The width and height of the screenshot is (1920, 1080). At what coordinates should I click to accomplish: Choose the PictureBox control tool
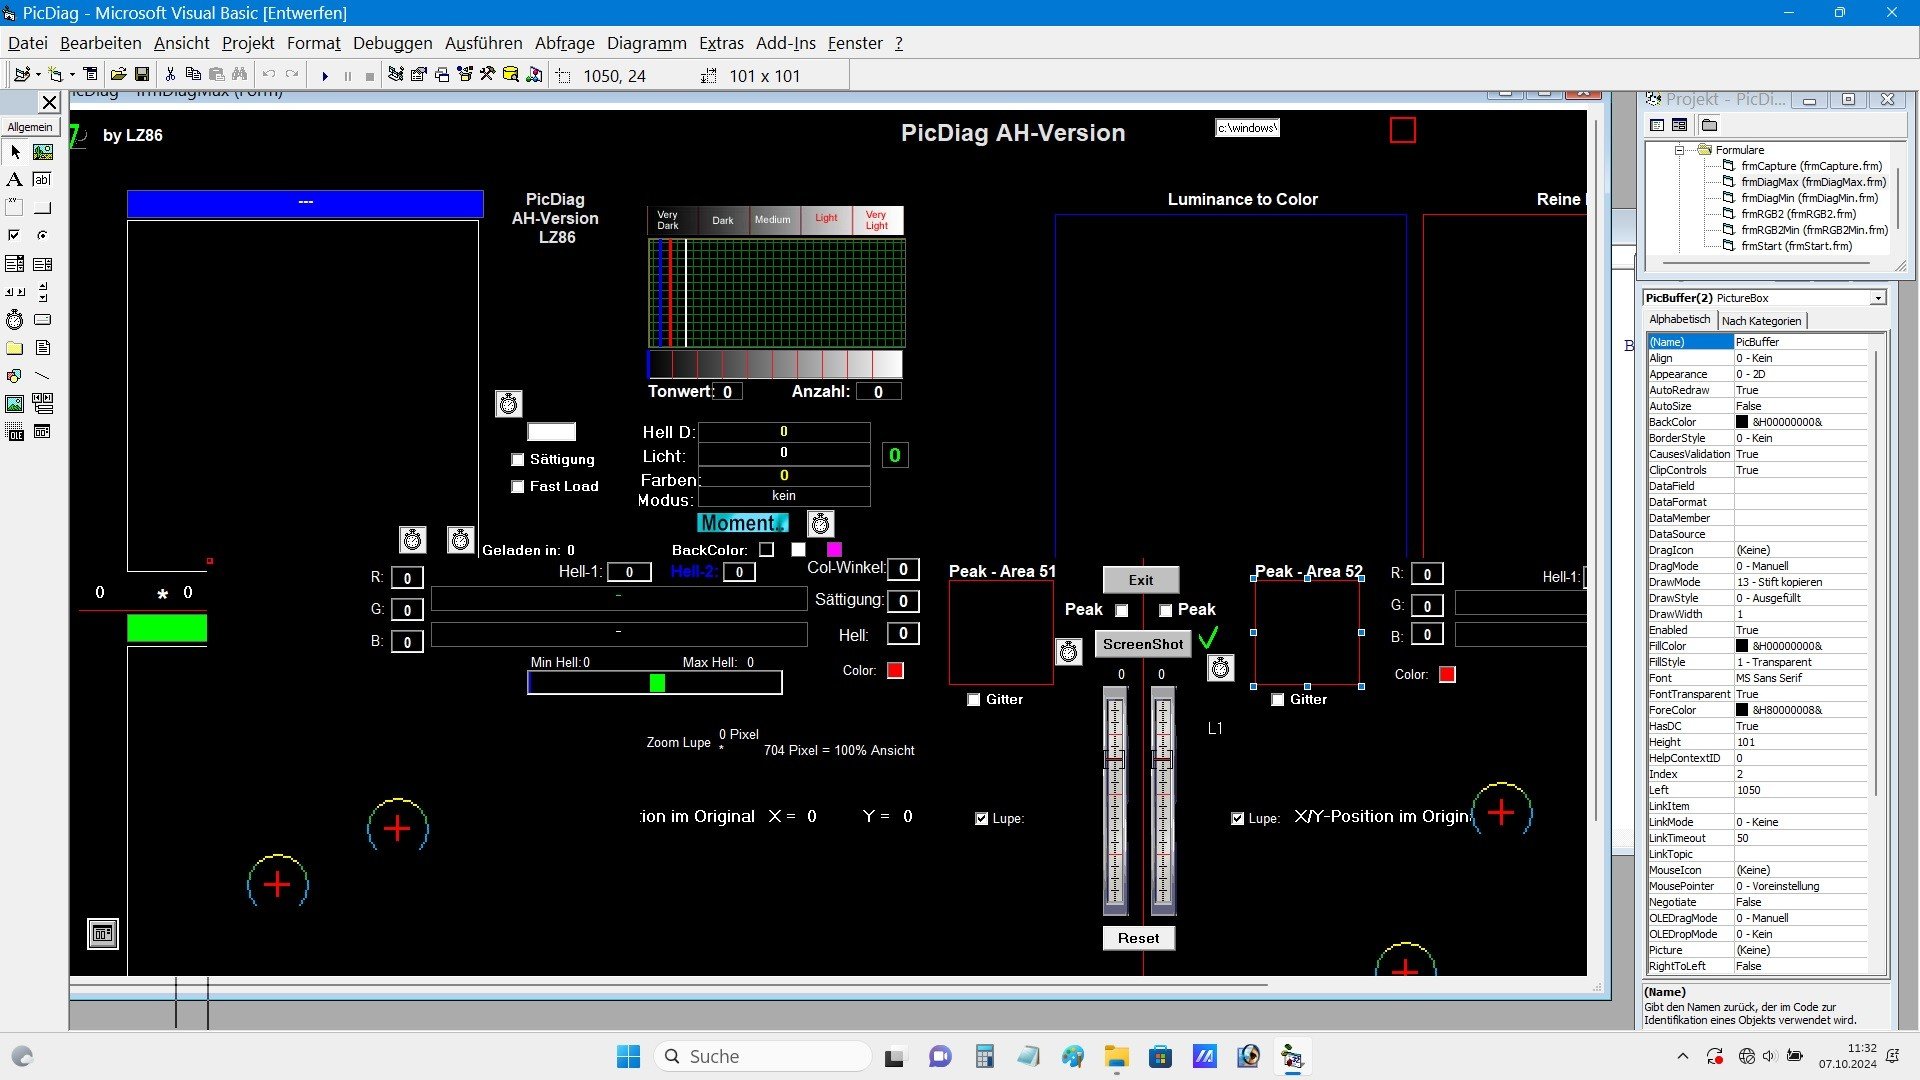[42, 152]
